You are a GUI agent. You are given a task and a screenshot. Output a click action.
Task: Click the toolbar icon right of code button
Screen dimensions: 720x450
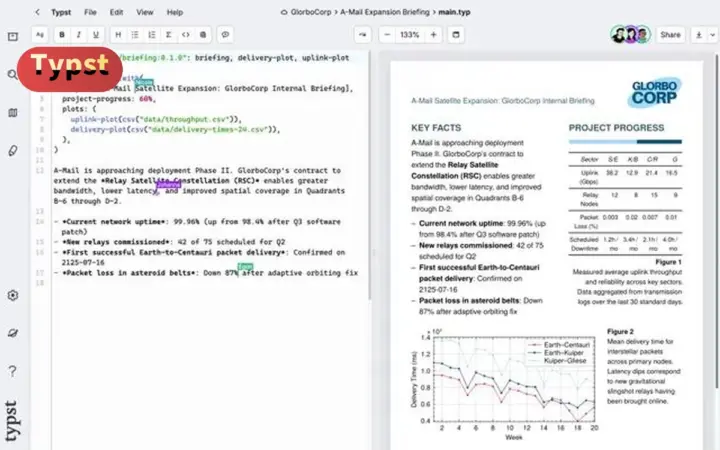point(203,34)
